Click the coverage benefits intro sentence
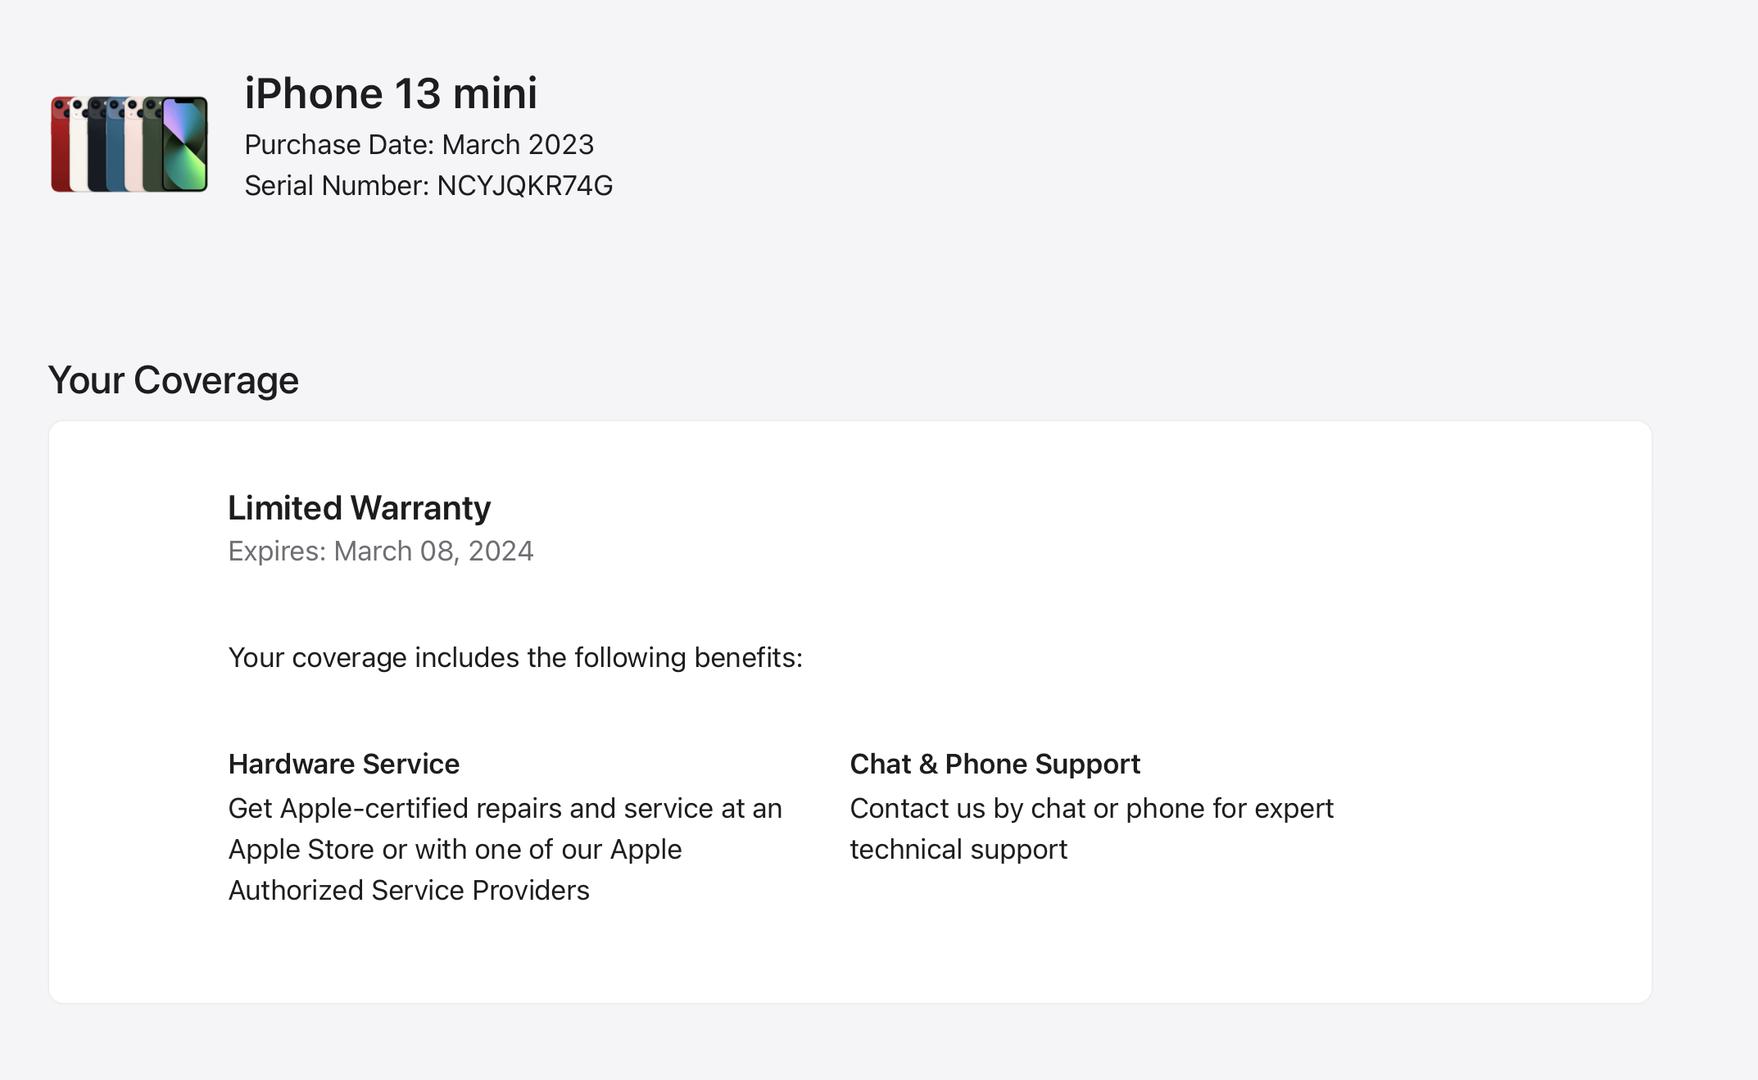The width and height of the screenshot is (1758, 1080). pyautogui.click(x=515, y=657)
